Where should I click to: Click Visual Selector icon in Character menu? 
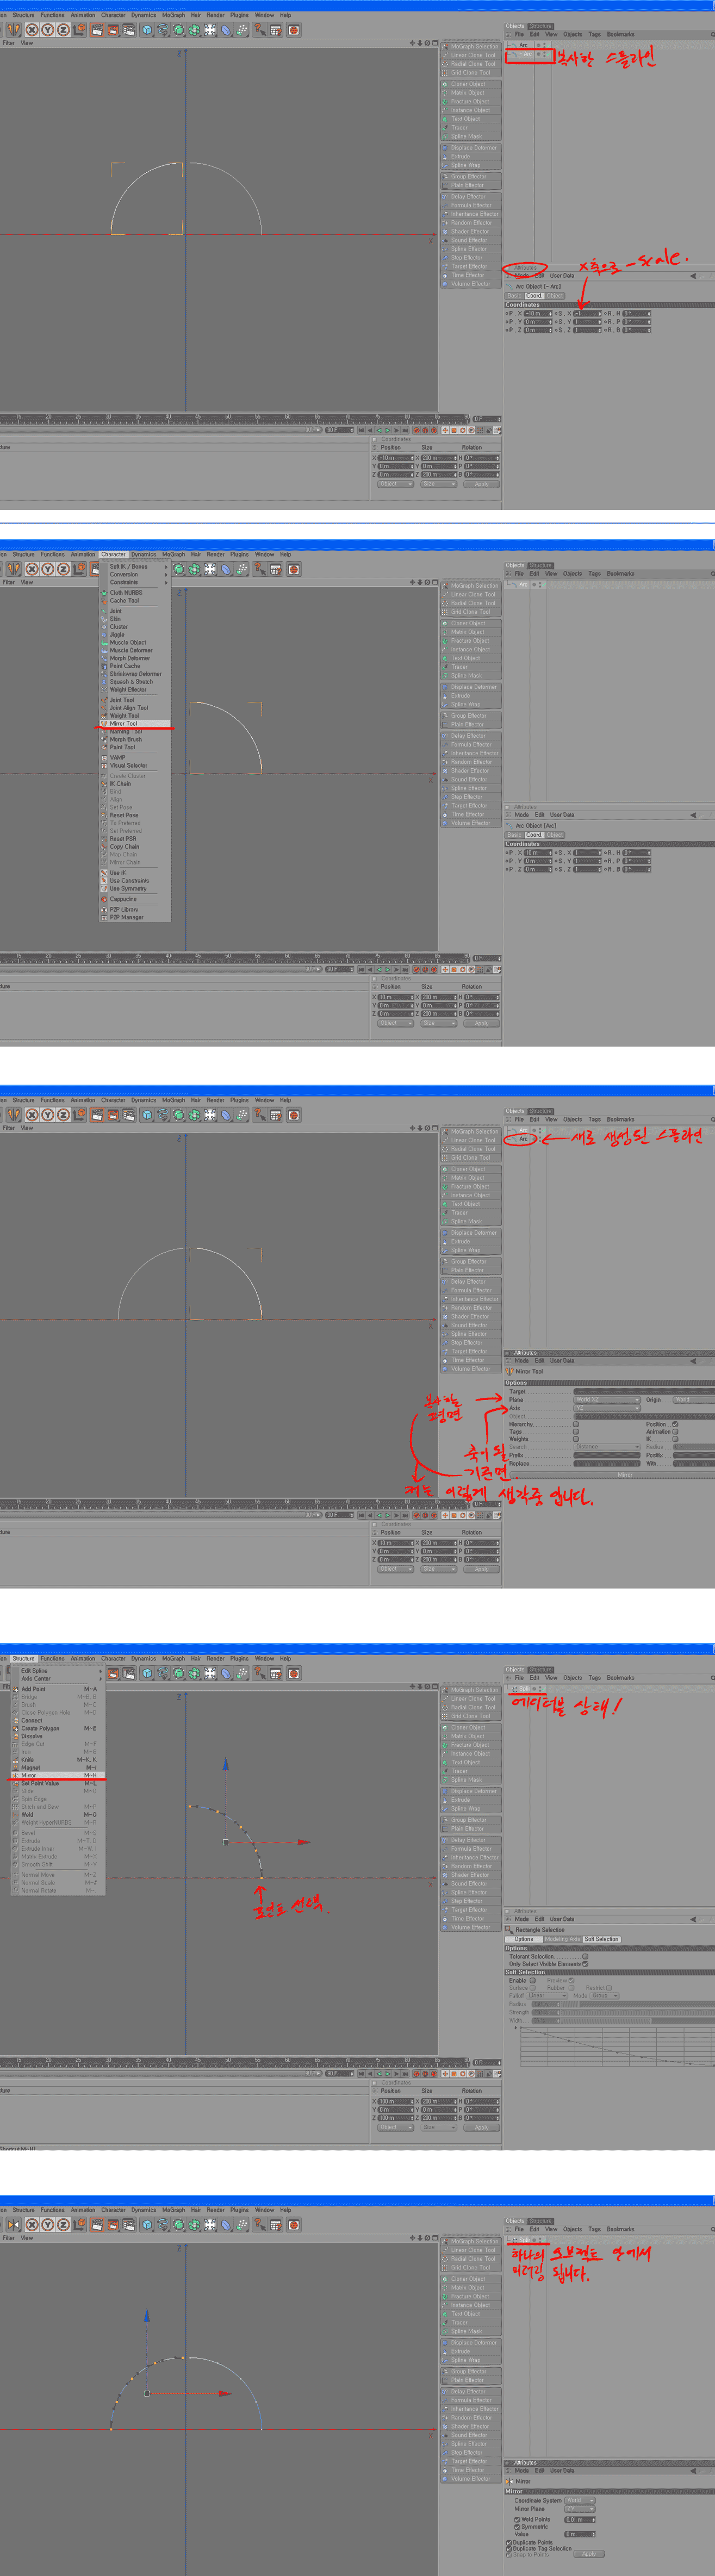click(x=103, y=765)
